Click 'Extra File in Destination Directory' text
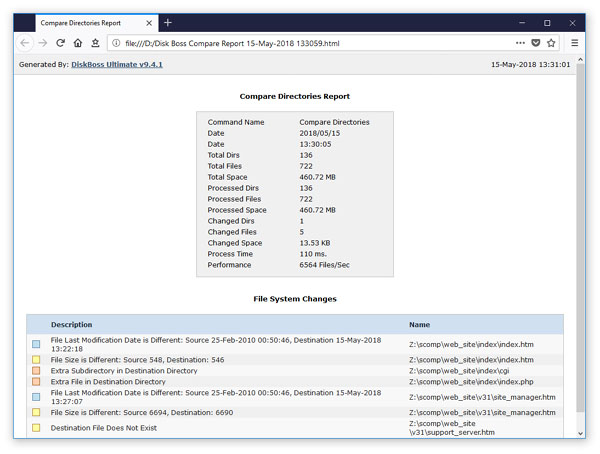 click(x=108, y=382)
